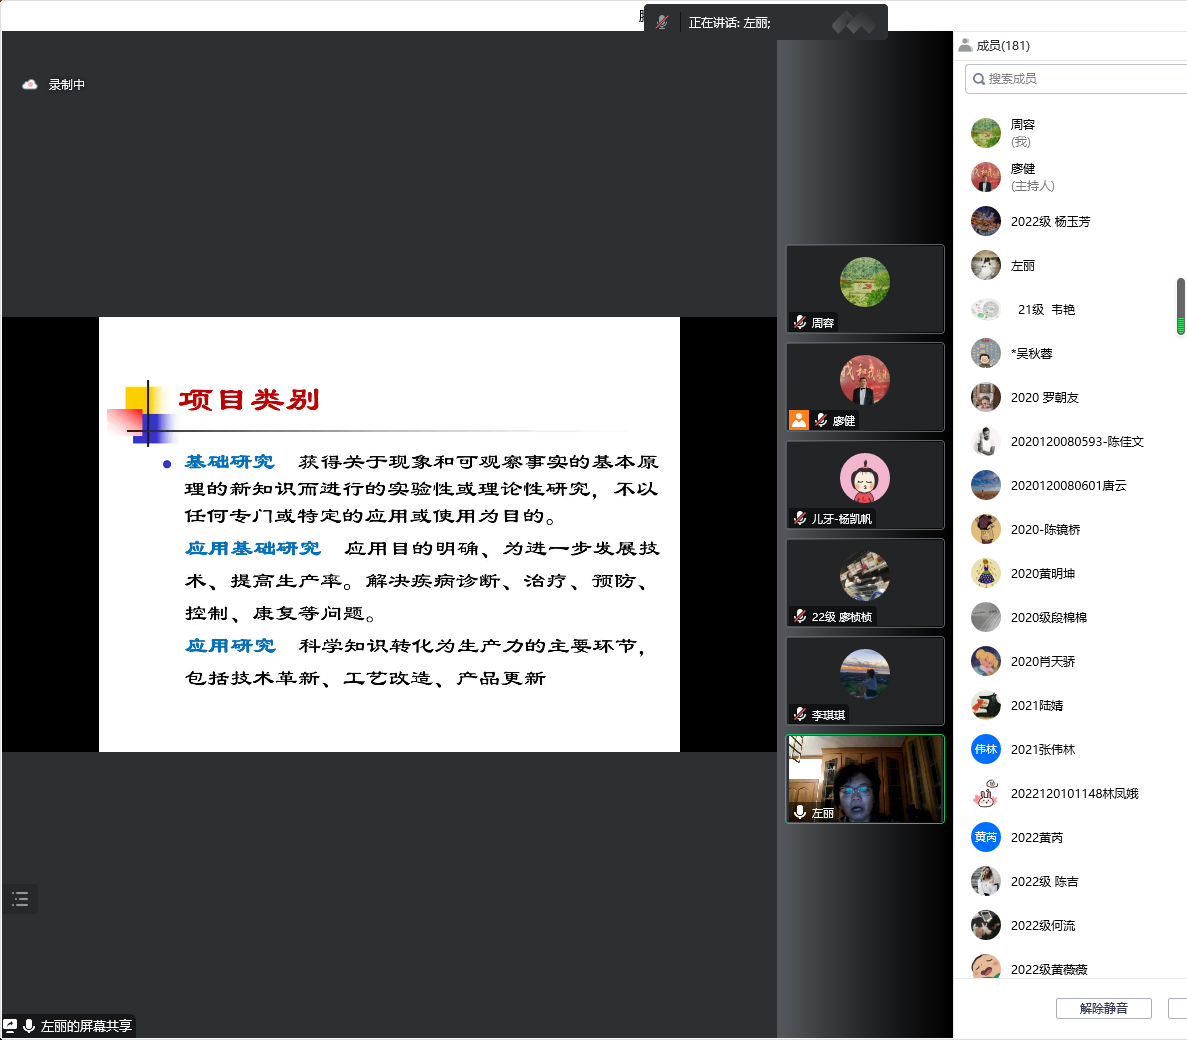Screen dimensions: 1187x1040
Task: Open the list panel icon at lower left
Action: [20, 899]
